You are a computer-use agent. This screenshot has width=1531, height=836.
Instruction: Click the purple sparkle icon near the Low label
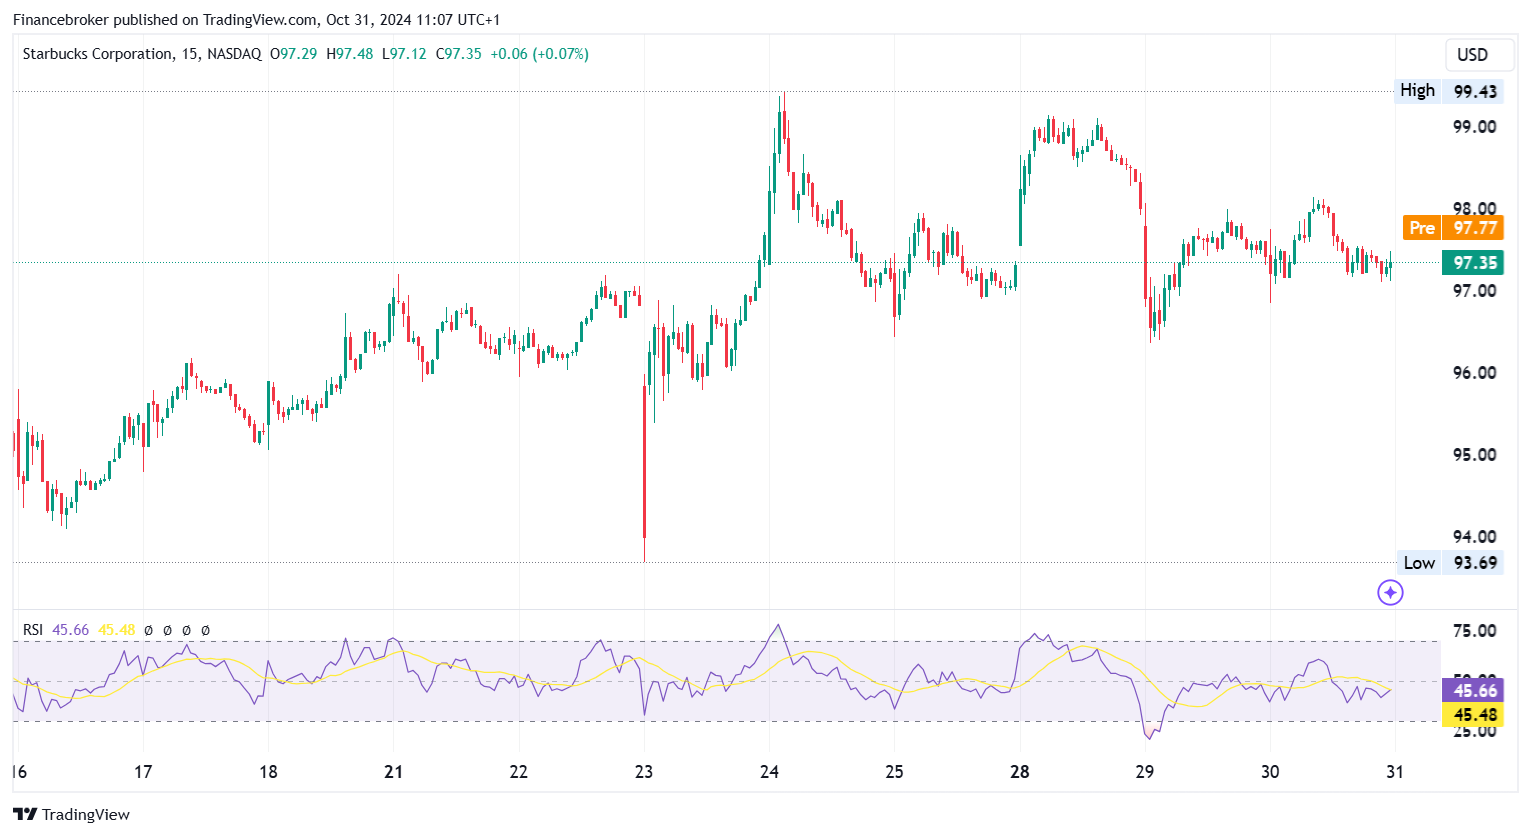click(x=1390, y=593)
